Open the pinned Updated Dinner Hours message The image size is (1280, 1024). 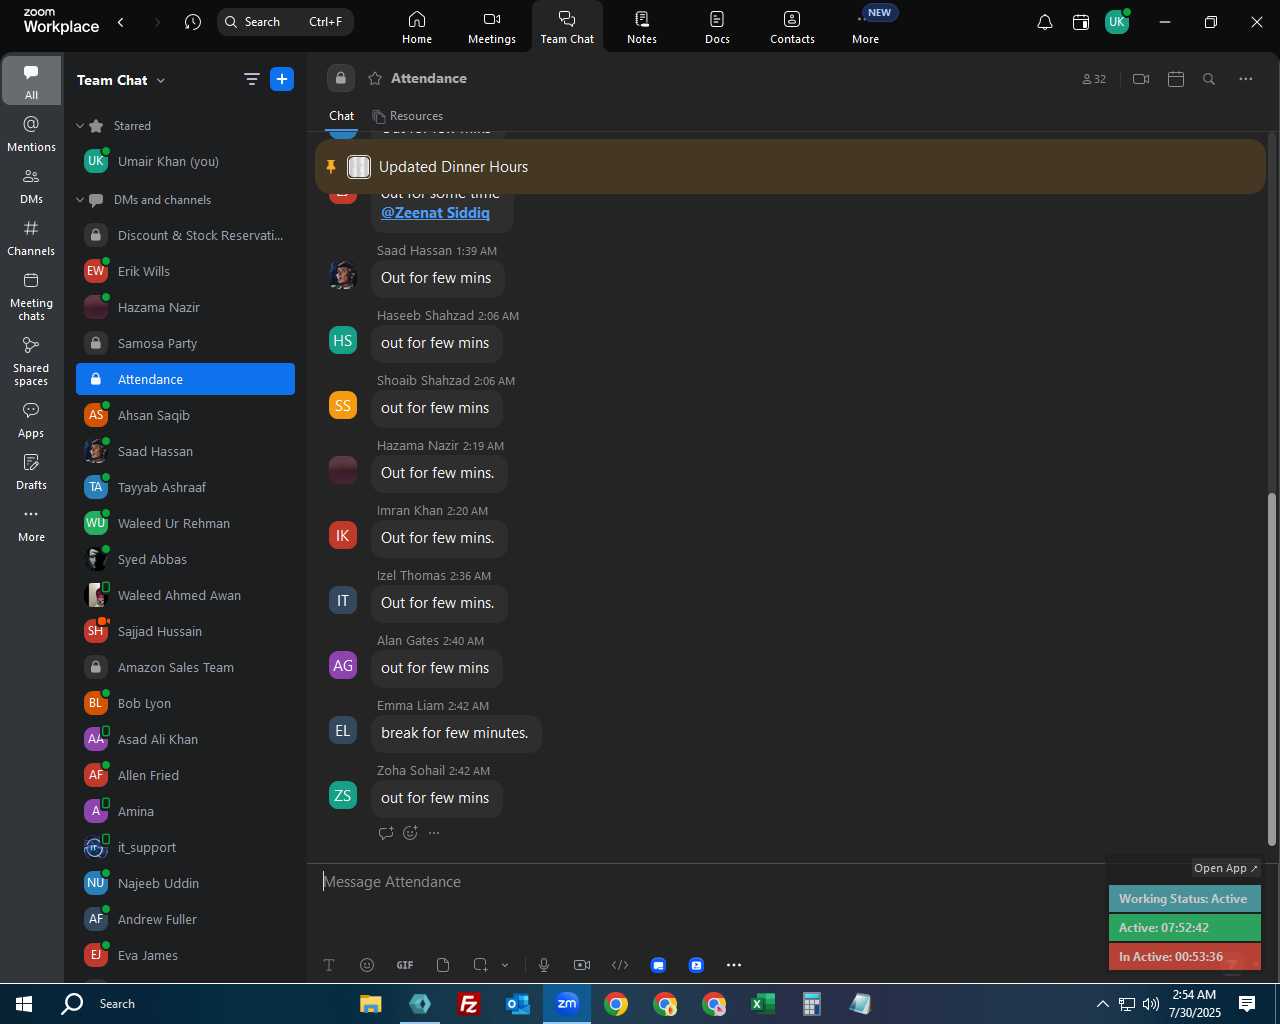[x=790, y=167]
